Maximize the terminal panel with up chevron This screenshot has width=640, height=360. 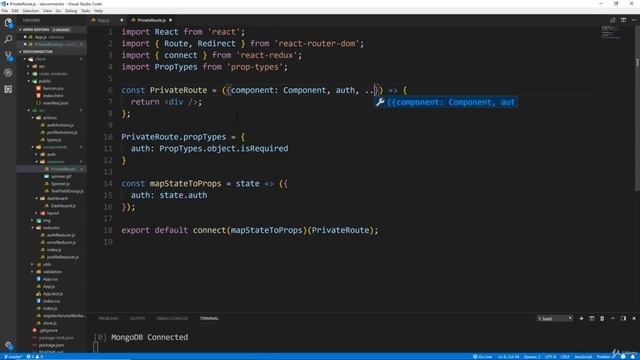pos(613,318)
